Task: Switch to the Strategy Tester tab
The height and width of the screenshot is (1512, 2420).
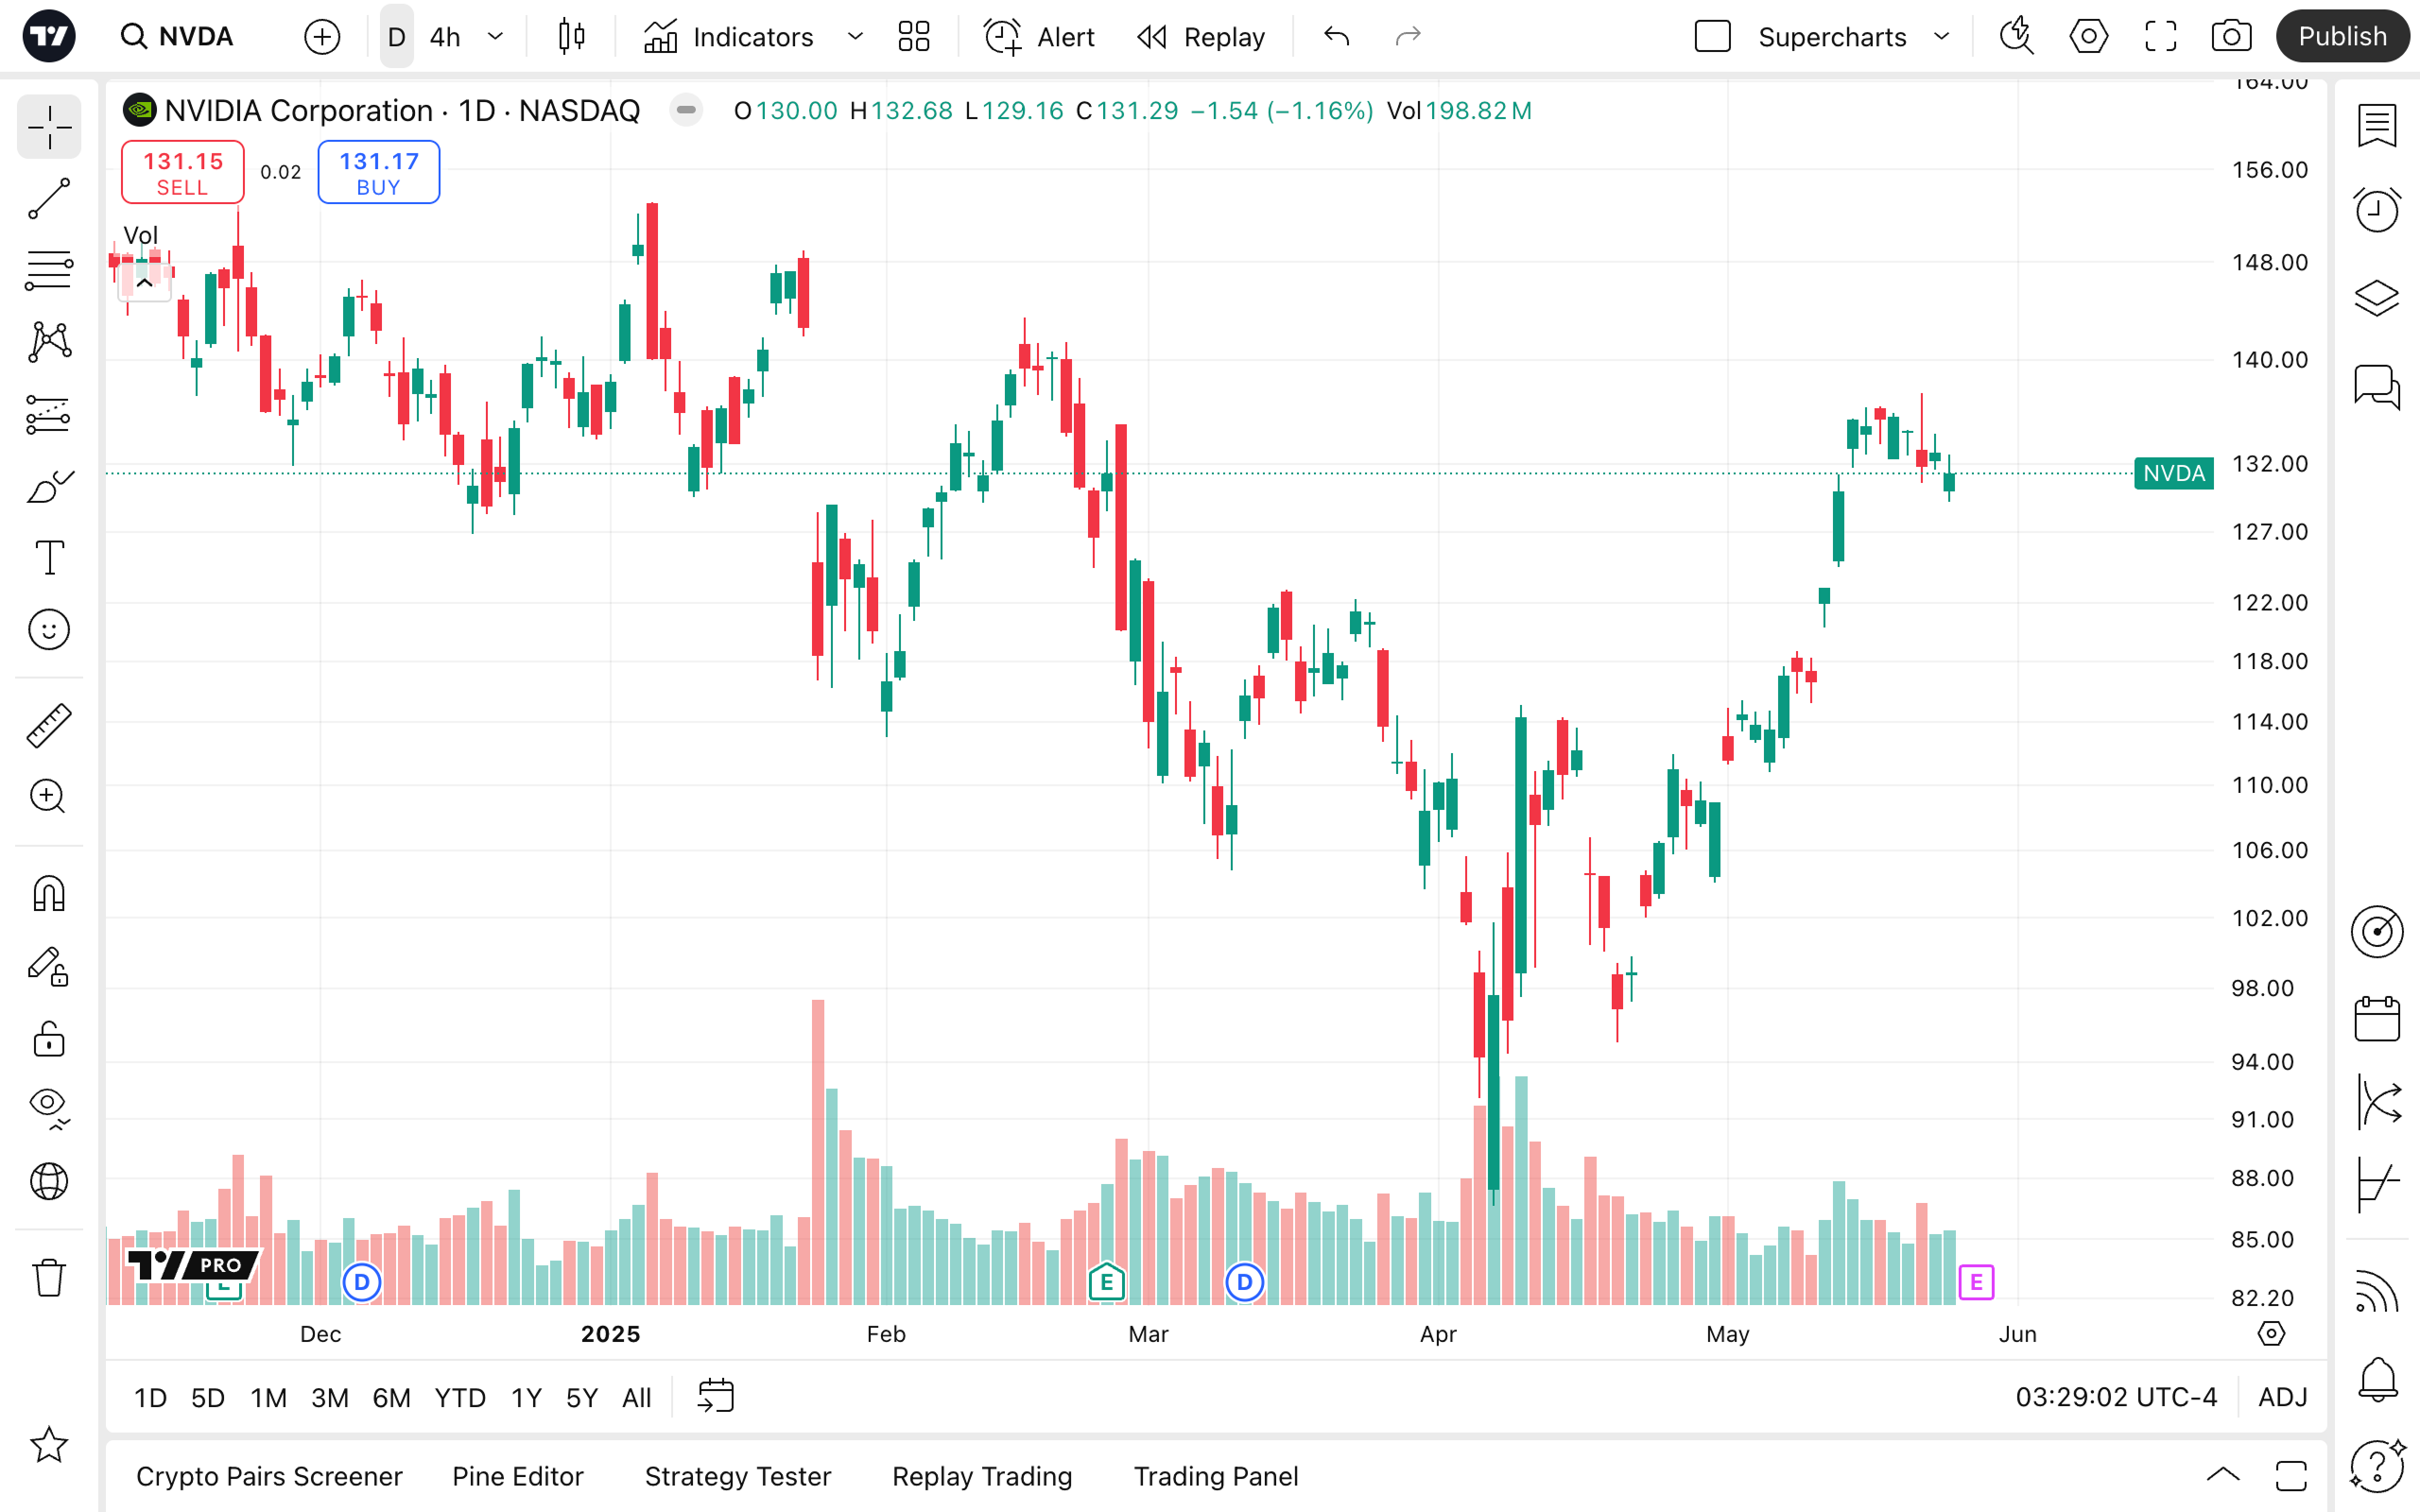Action: tap(737, 1476)
